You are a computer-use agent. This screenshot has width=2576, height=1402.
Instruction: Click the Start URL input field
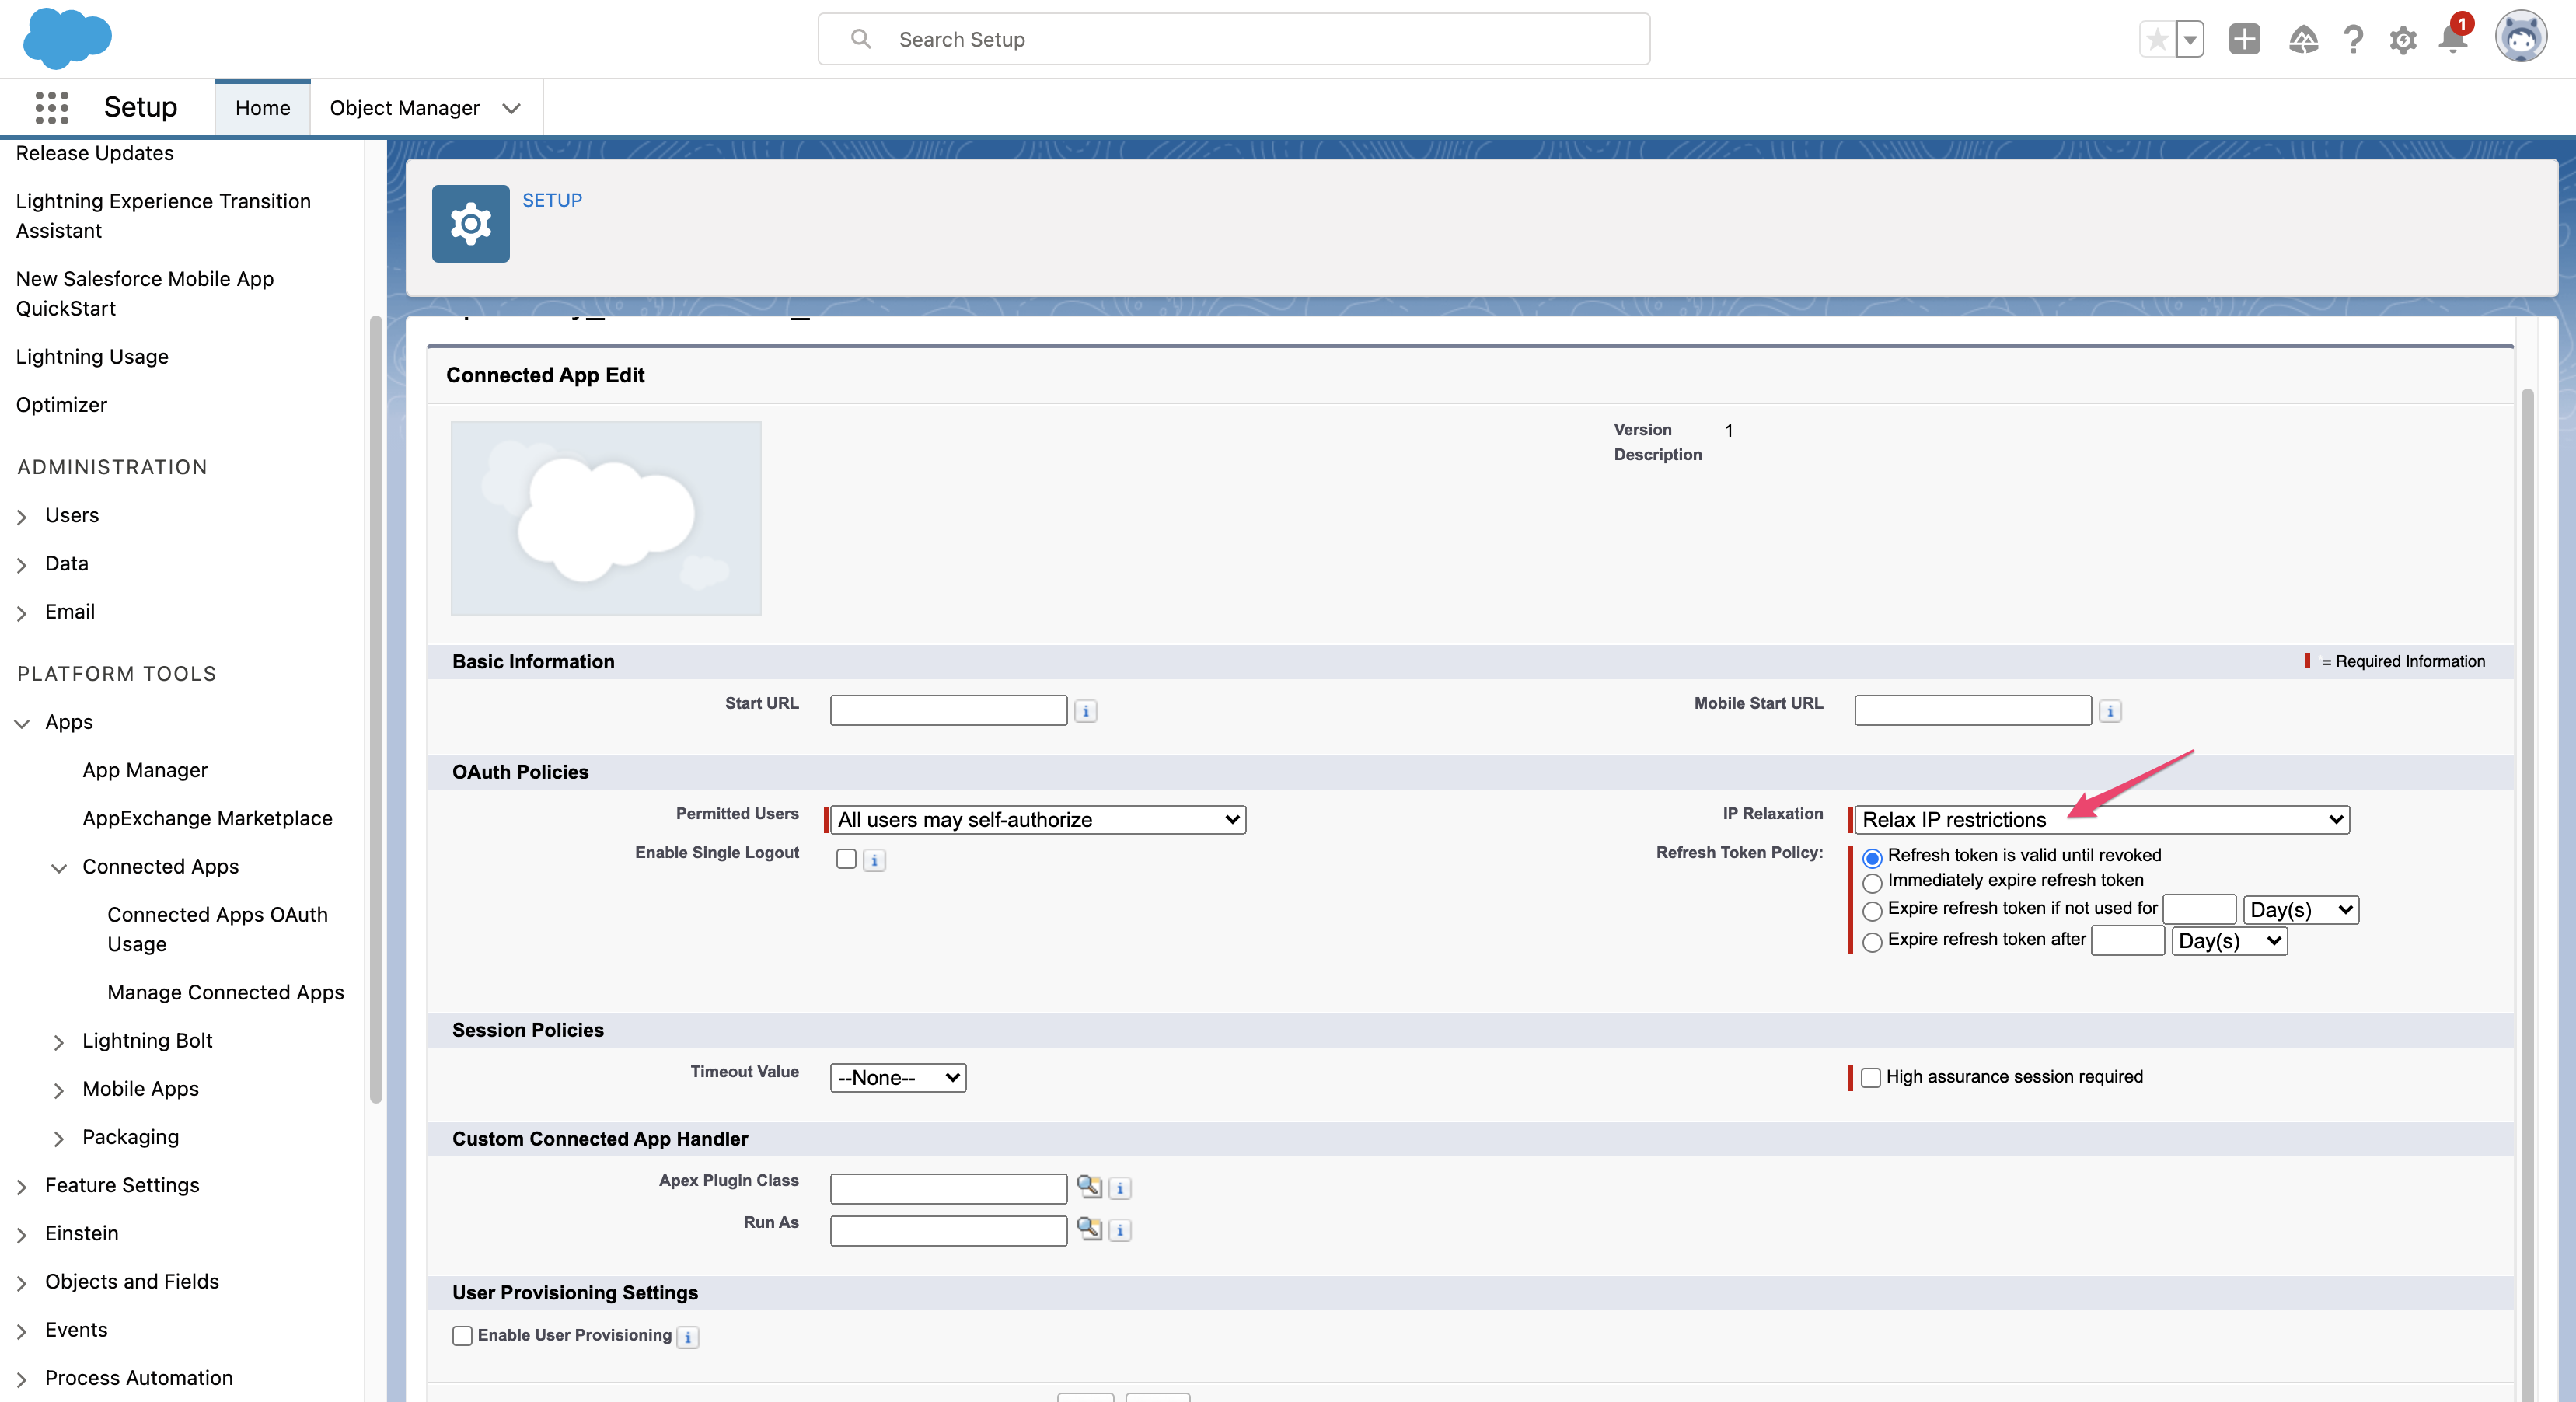coord(948,710)
